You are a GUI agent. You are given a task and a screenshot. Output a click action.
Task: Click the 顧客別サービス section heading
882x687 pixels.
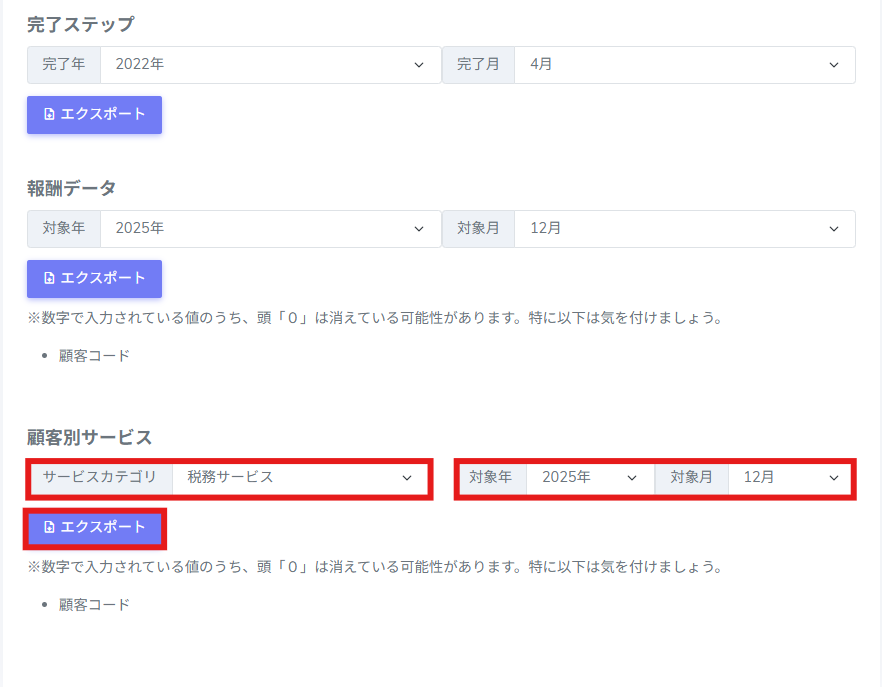[x=89, y=437]
